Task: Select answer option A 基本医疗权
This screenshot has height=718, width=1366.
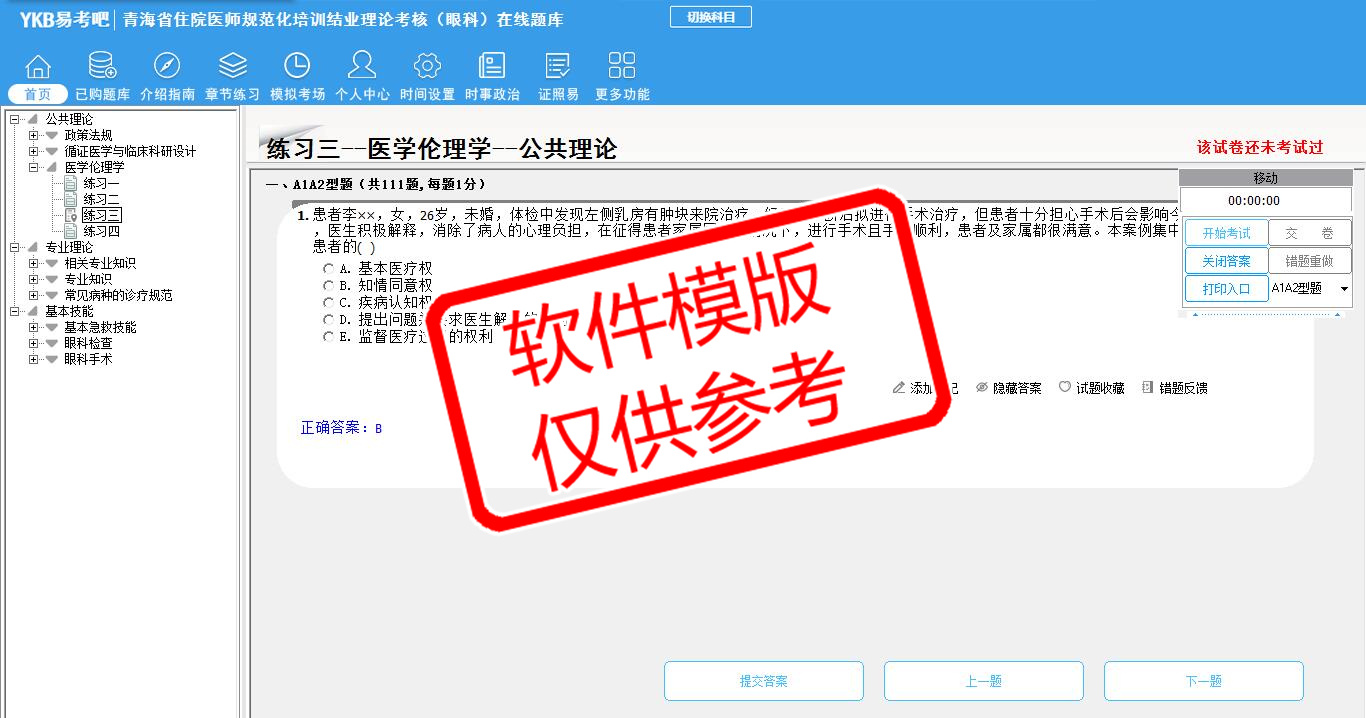Action: click(x=328, y=269)
